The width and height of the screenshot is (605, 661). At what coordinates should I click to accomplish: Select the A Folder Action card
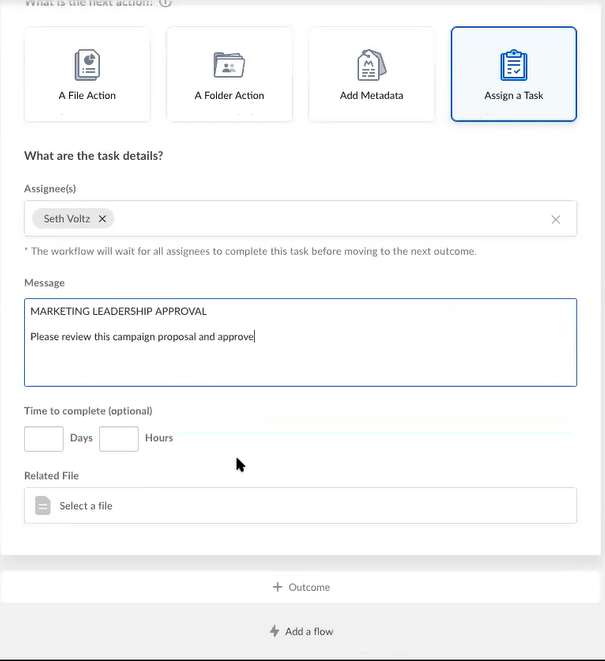coord(229,74)
